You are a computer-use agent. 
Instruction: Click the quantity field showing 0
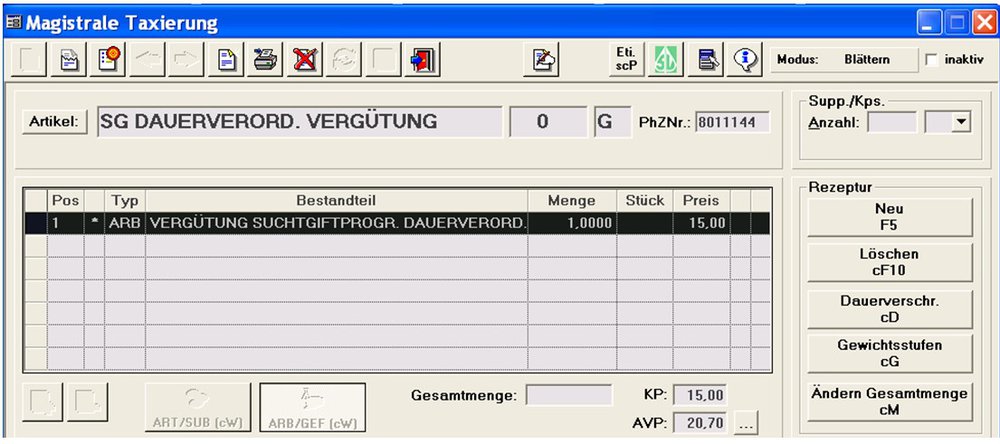click(x=548, y=122)
